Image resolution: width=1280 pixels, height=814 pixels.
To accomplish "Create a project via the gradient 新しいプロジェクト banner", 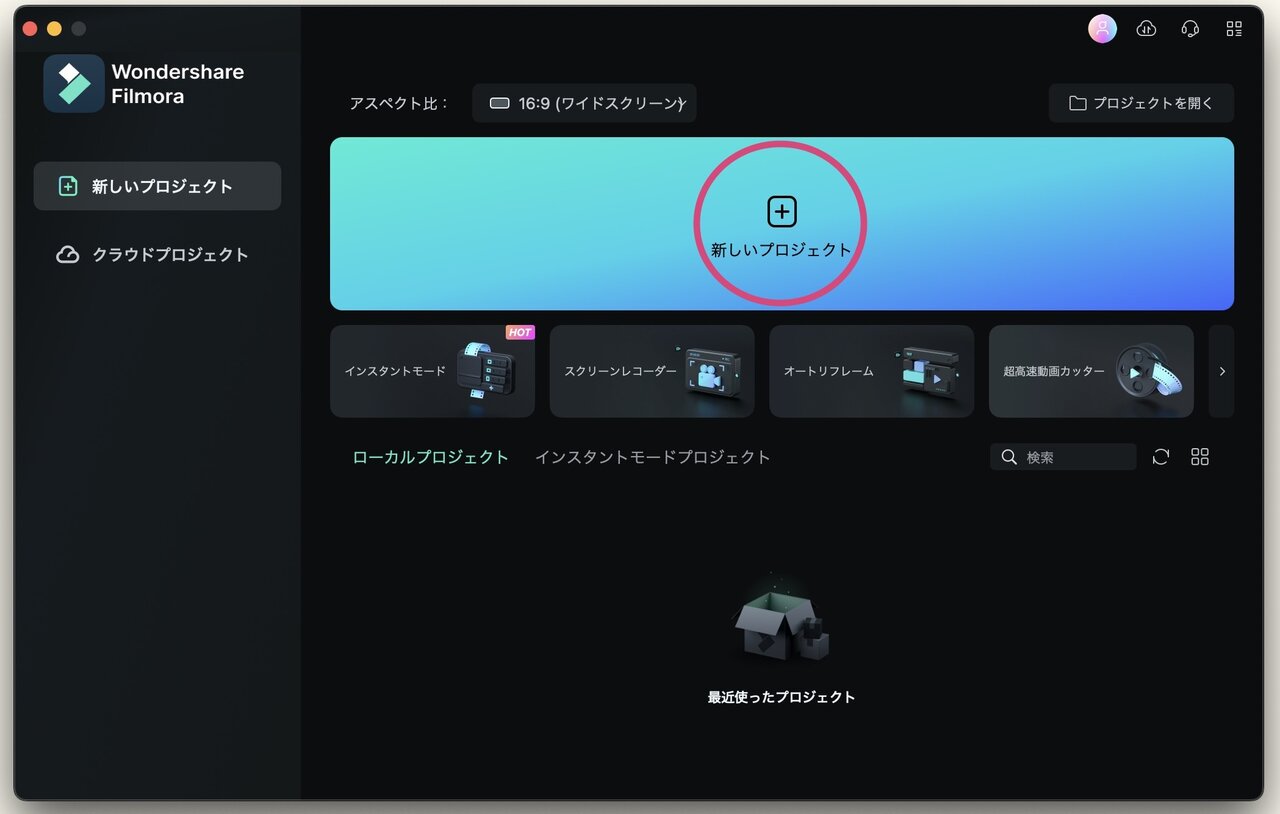I will click(x=782, y=224).
